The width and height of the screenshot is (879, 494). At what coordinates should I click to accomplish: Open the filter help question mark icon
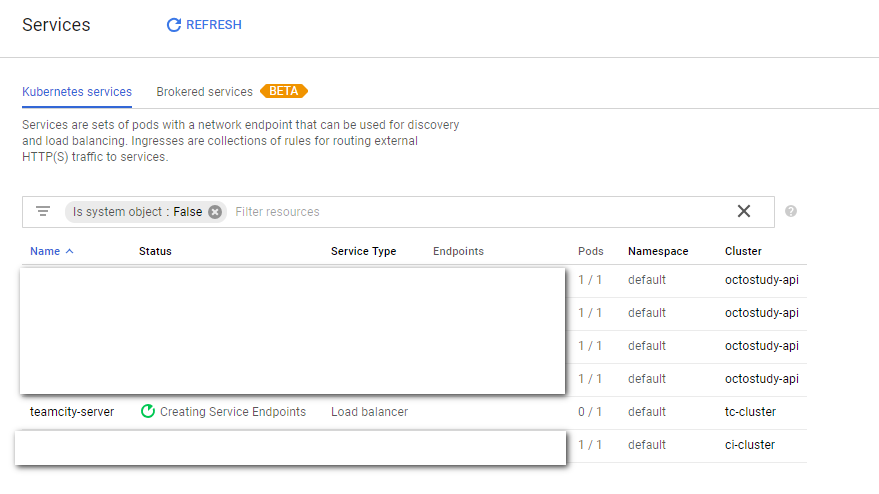pyautogui.click(x=791, y=212)
